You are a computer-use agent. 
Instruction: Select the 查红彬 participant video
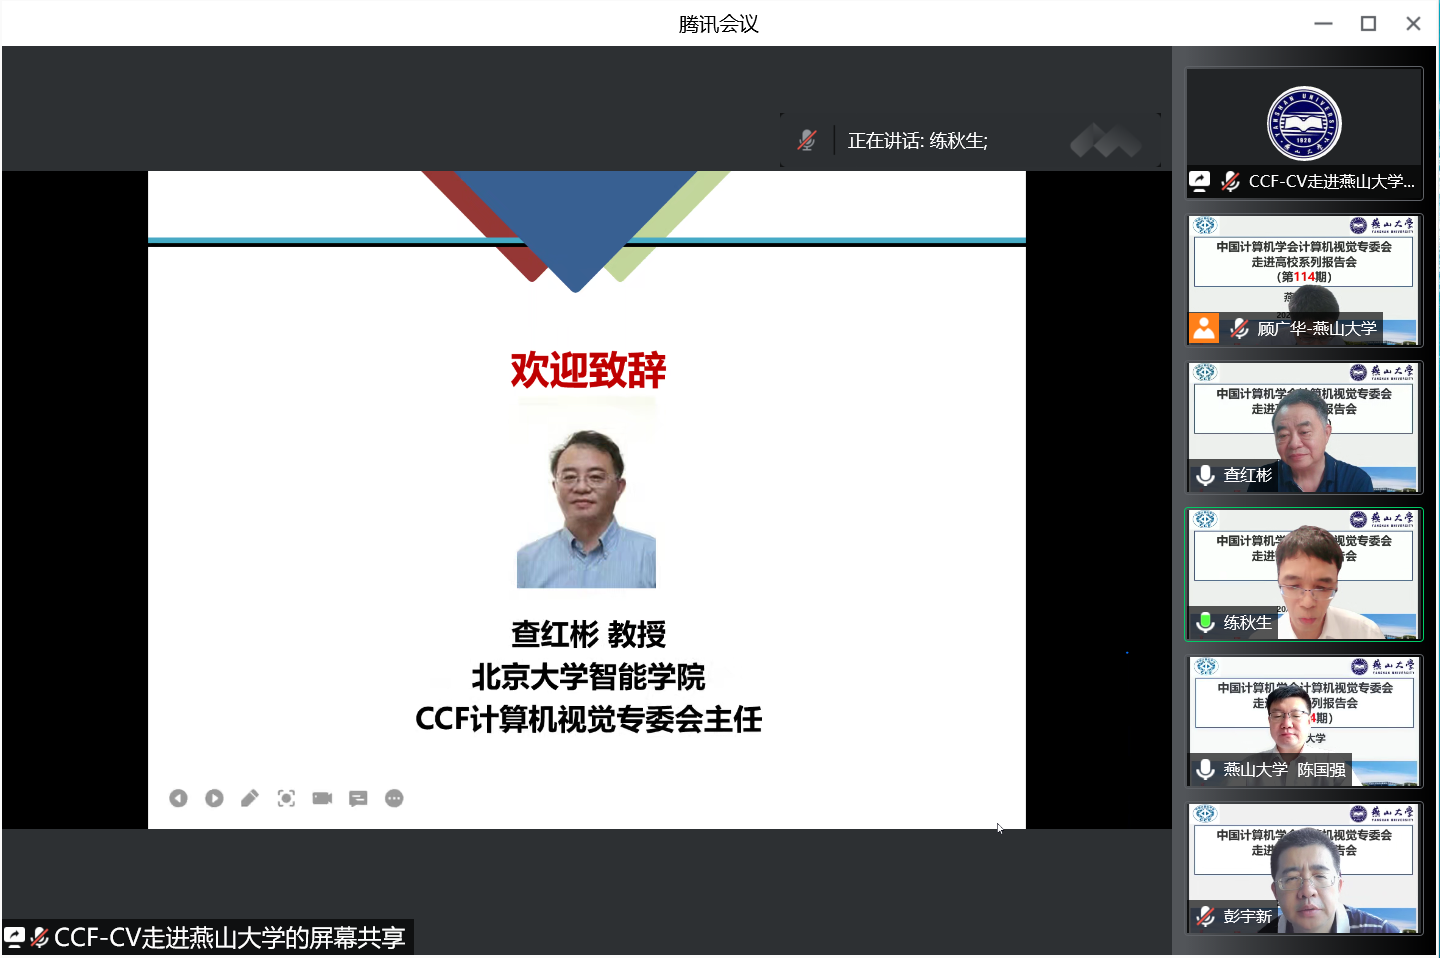(x=1304, y=427)
